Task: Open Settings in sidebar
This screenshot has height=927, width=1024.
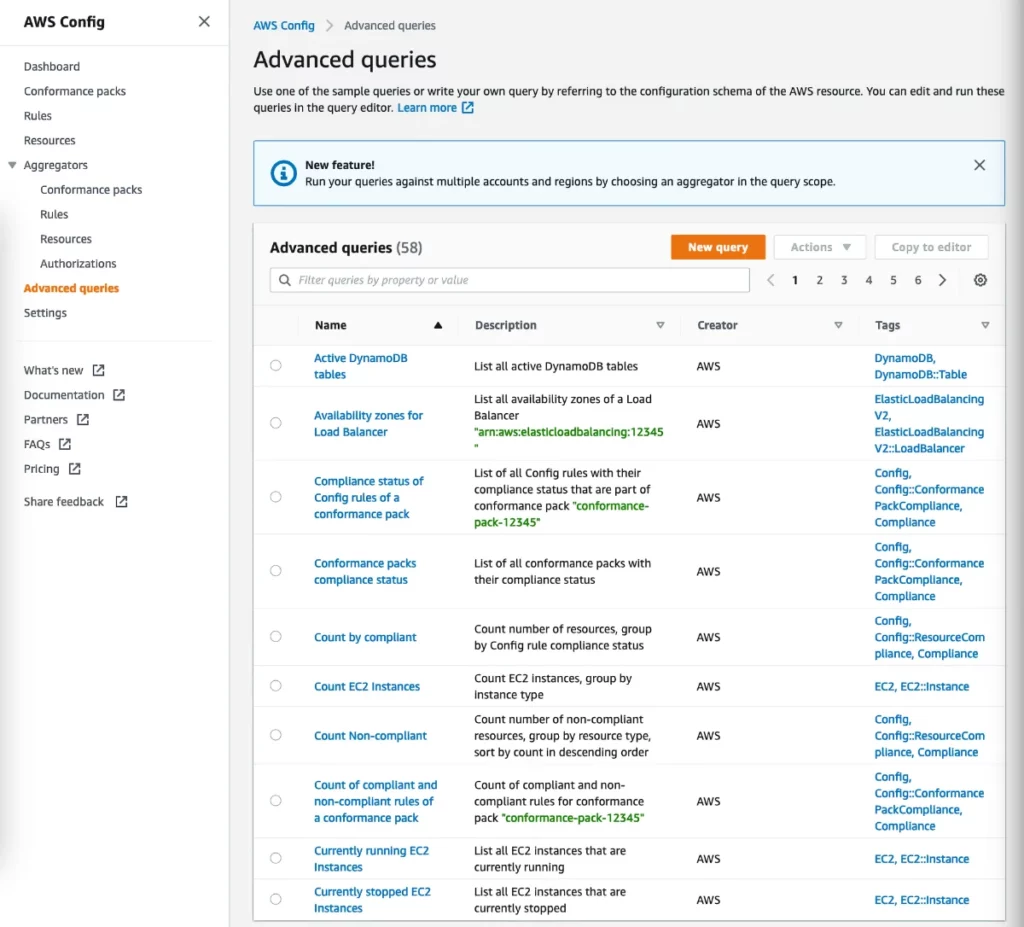Action: coord(45,313)
